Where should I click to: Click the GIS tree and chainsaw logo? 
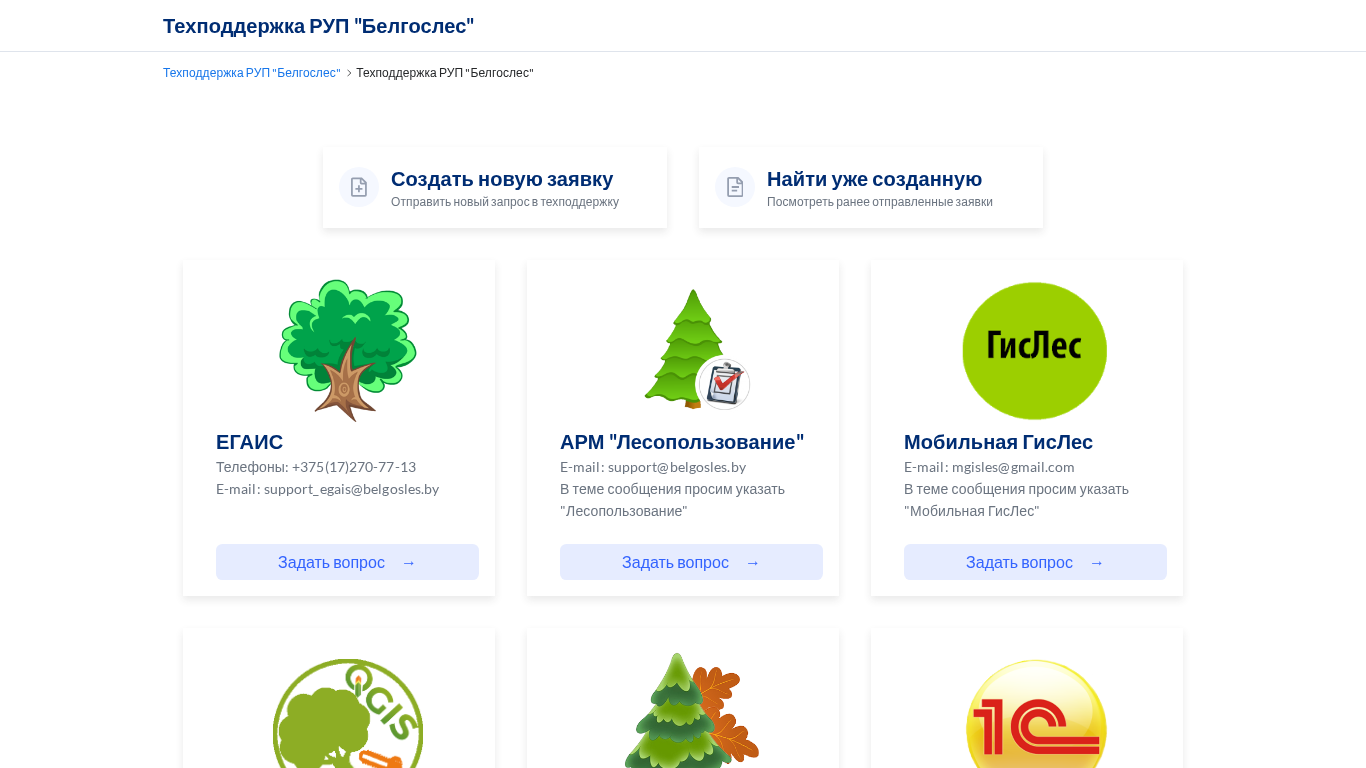[348, 713]
